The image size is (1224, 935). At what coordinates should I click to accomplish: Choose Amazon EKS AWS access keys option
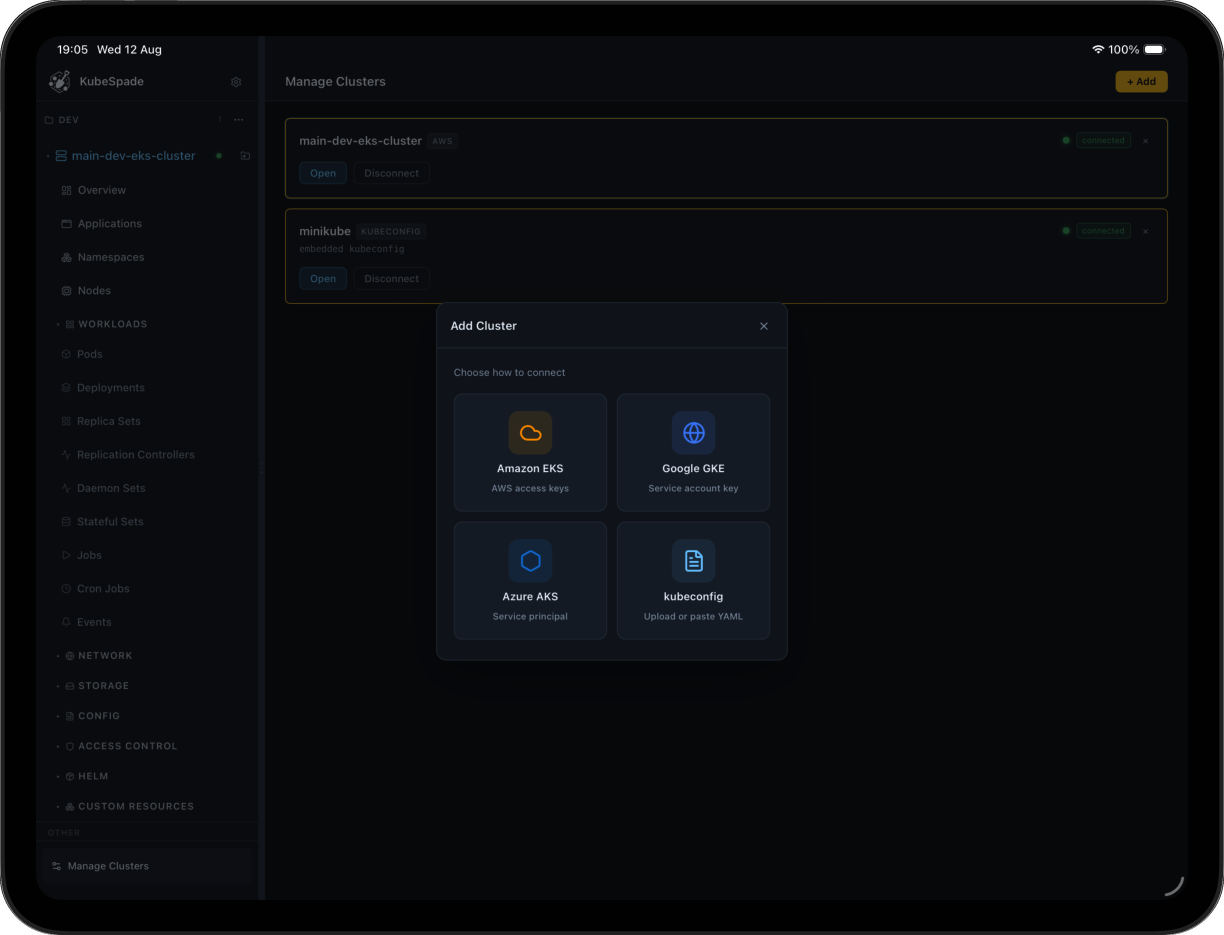(x=530, y=452)
